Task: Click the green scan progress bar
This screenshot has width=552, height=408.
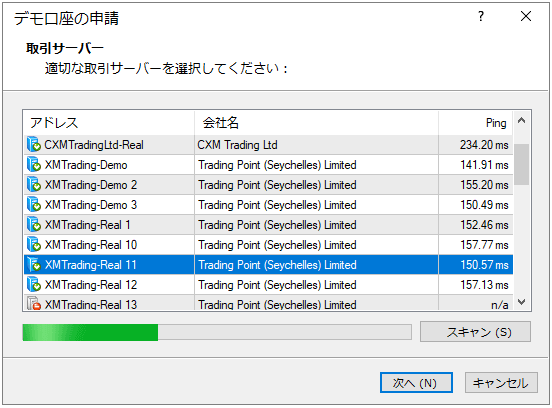Action: click(x=90, y=332)
